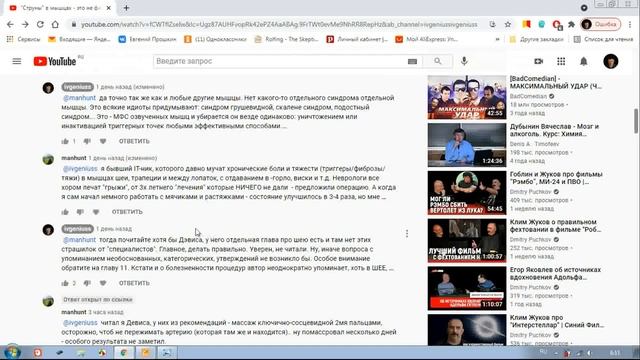Expand the hidden bookmarks overflow chevron
The width and height of the screenshot is (640, 360).
(x=497, y=39)
